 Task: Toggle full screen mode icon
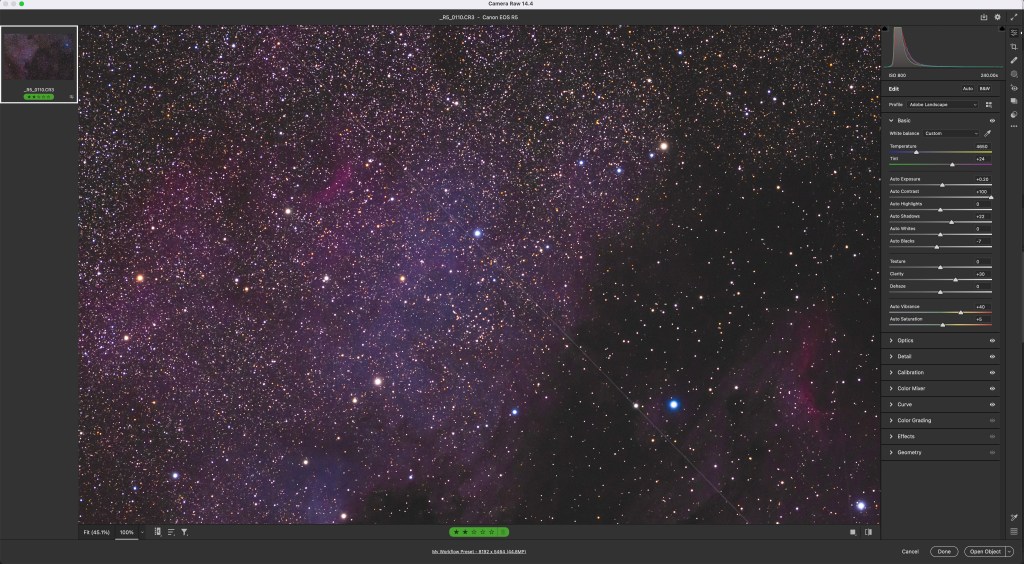pos(1013,17)
